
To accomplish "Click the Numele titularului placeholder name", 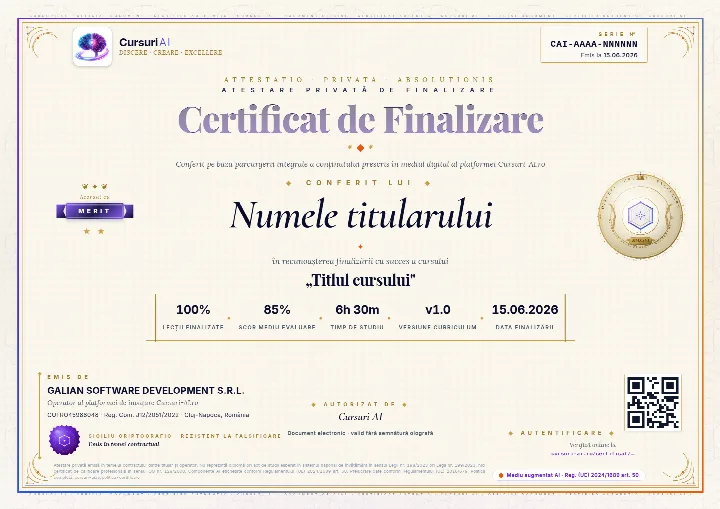I will pyautogui.click(x=361, y=215).
